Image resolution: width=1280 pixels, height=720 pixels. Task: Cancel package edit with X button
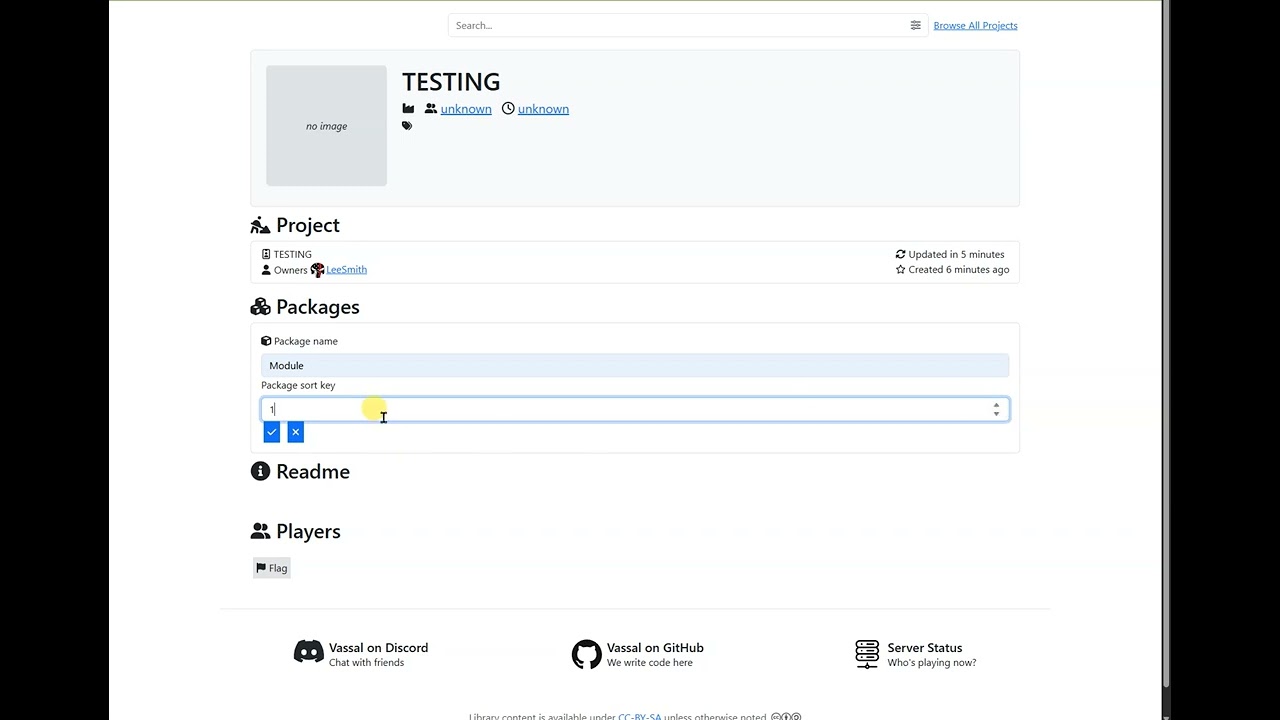tap(295, 432)
